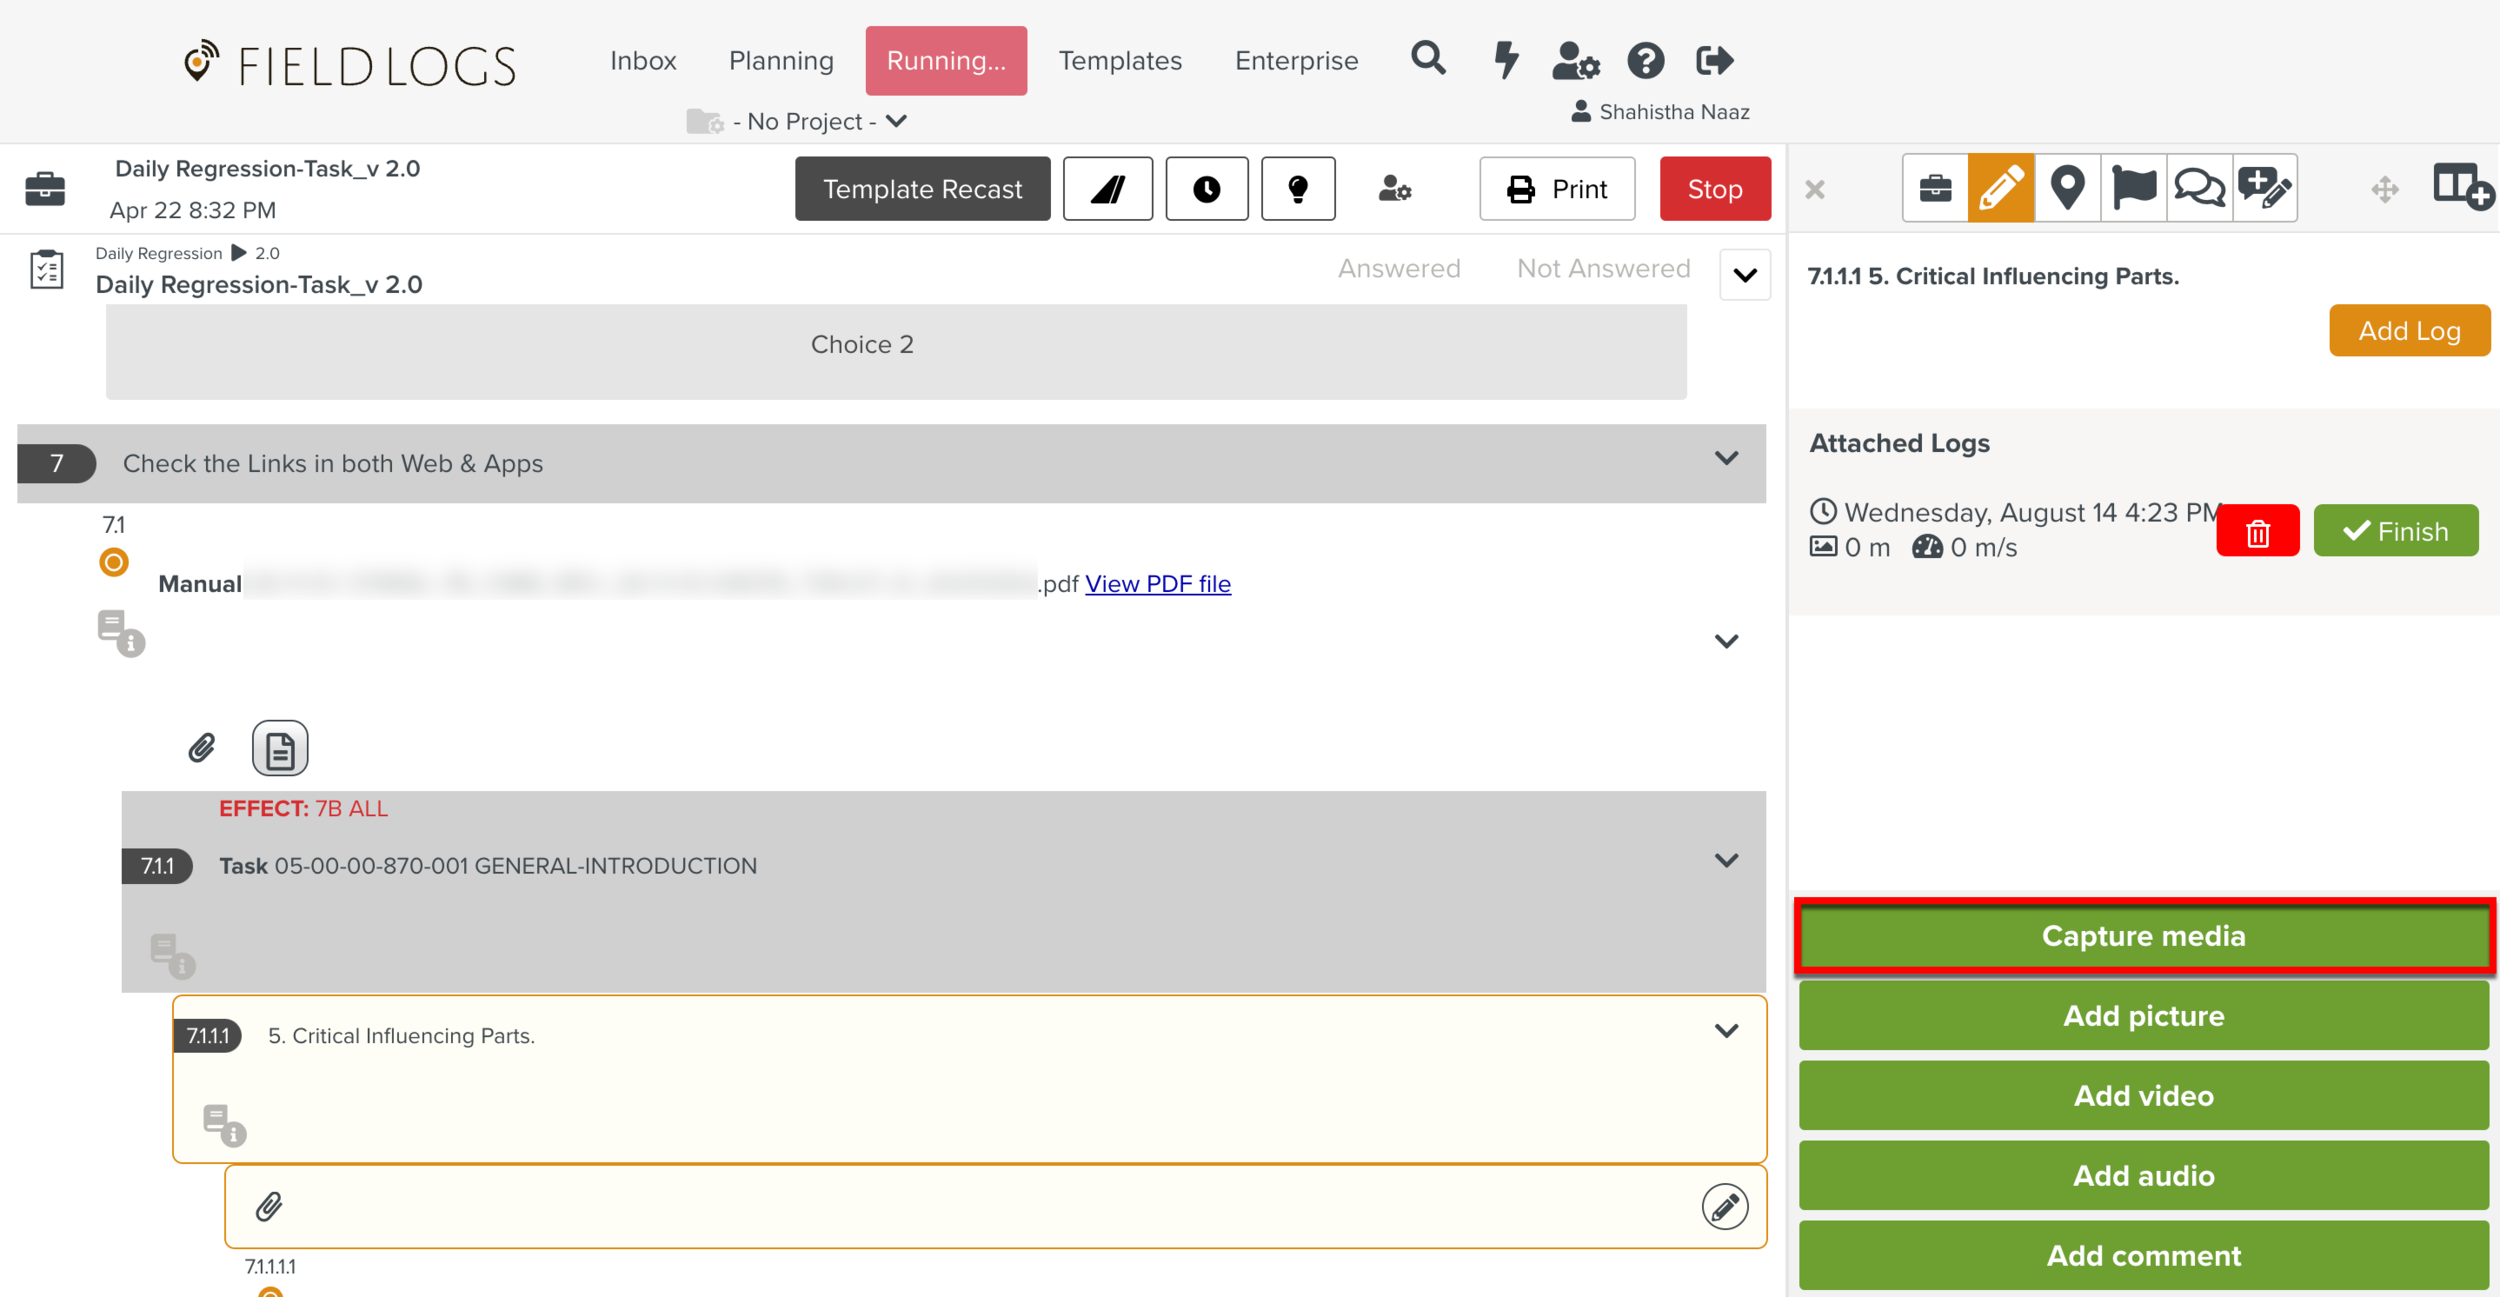Expand the 7.1.1.1 Critical Influencing Parts chevron
The width and height of the screenshot is (2500, 1297).
[x=1726, y=1031]
